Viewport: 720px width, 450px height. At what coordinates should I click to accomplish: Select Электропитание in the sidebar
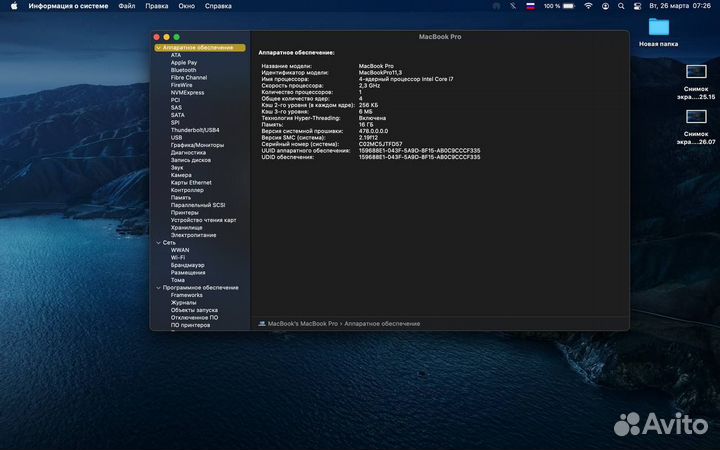[193, 235]
